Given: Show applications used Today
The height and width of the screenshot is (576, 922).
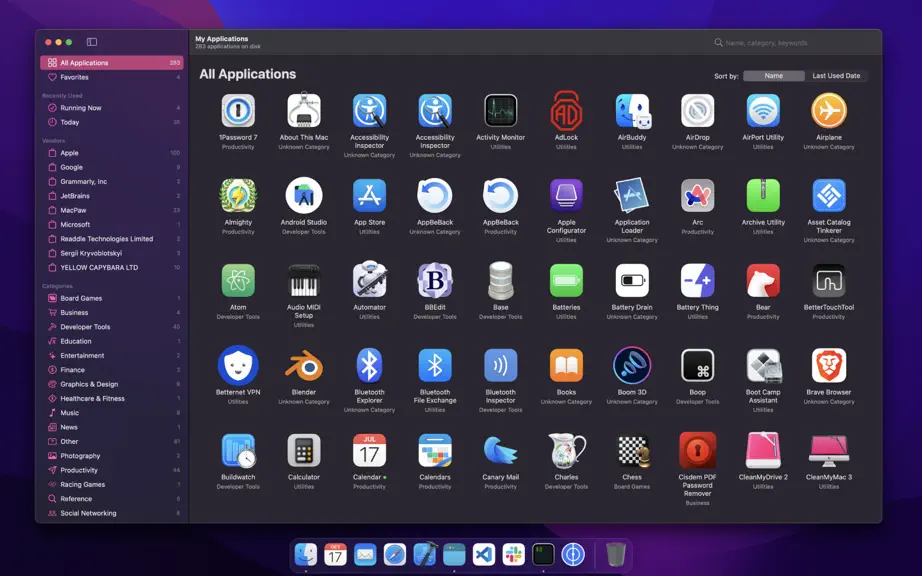Looking at the screenshot, I should [x=112, y=122].
